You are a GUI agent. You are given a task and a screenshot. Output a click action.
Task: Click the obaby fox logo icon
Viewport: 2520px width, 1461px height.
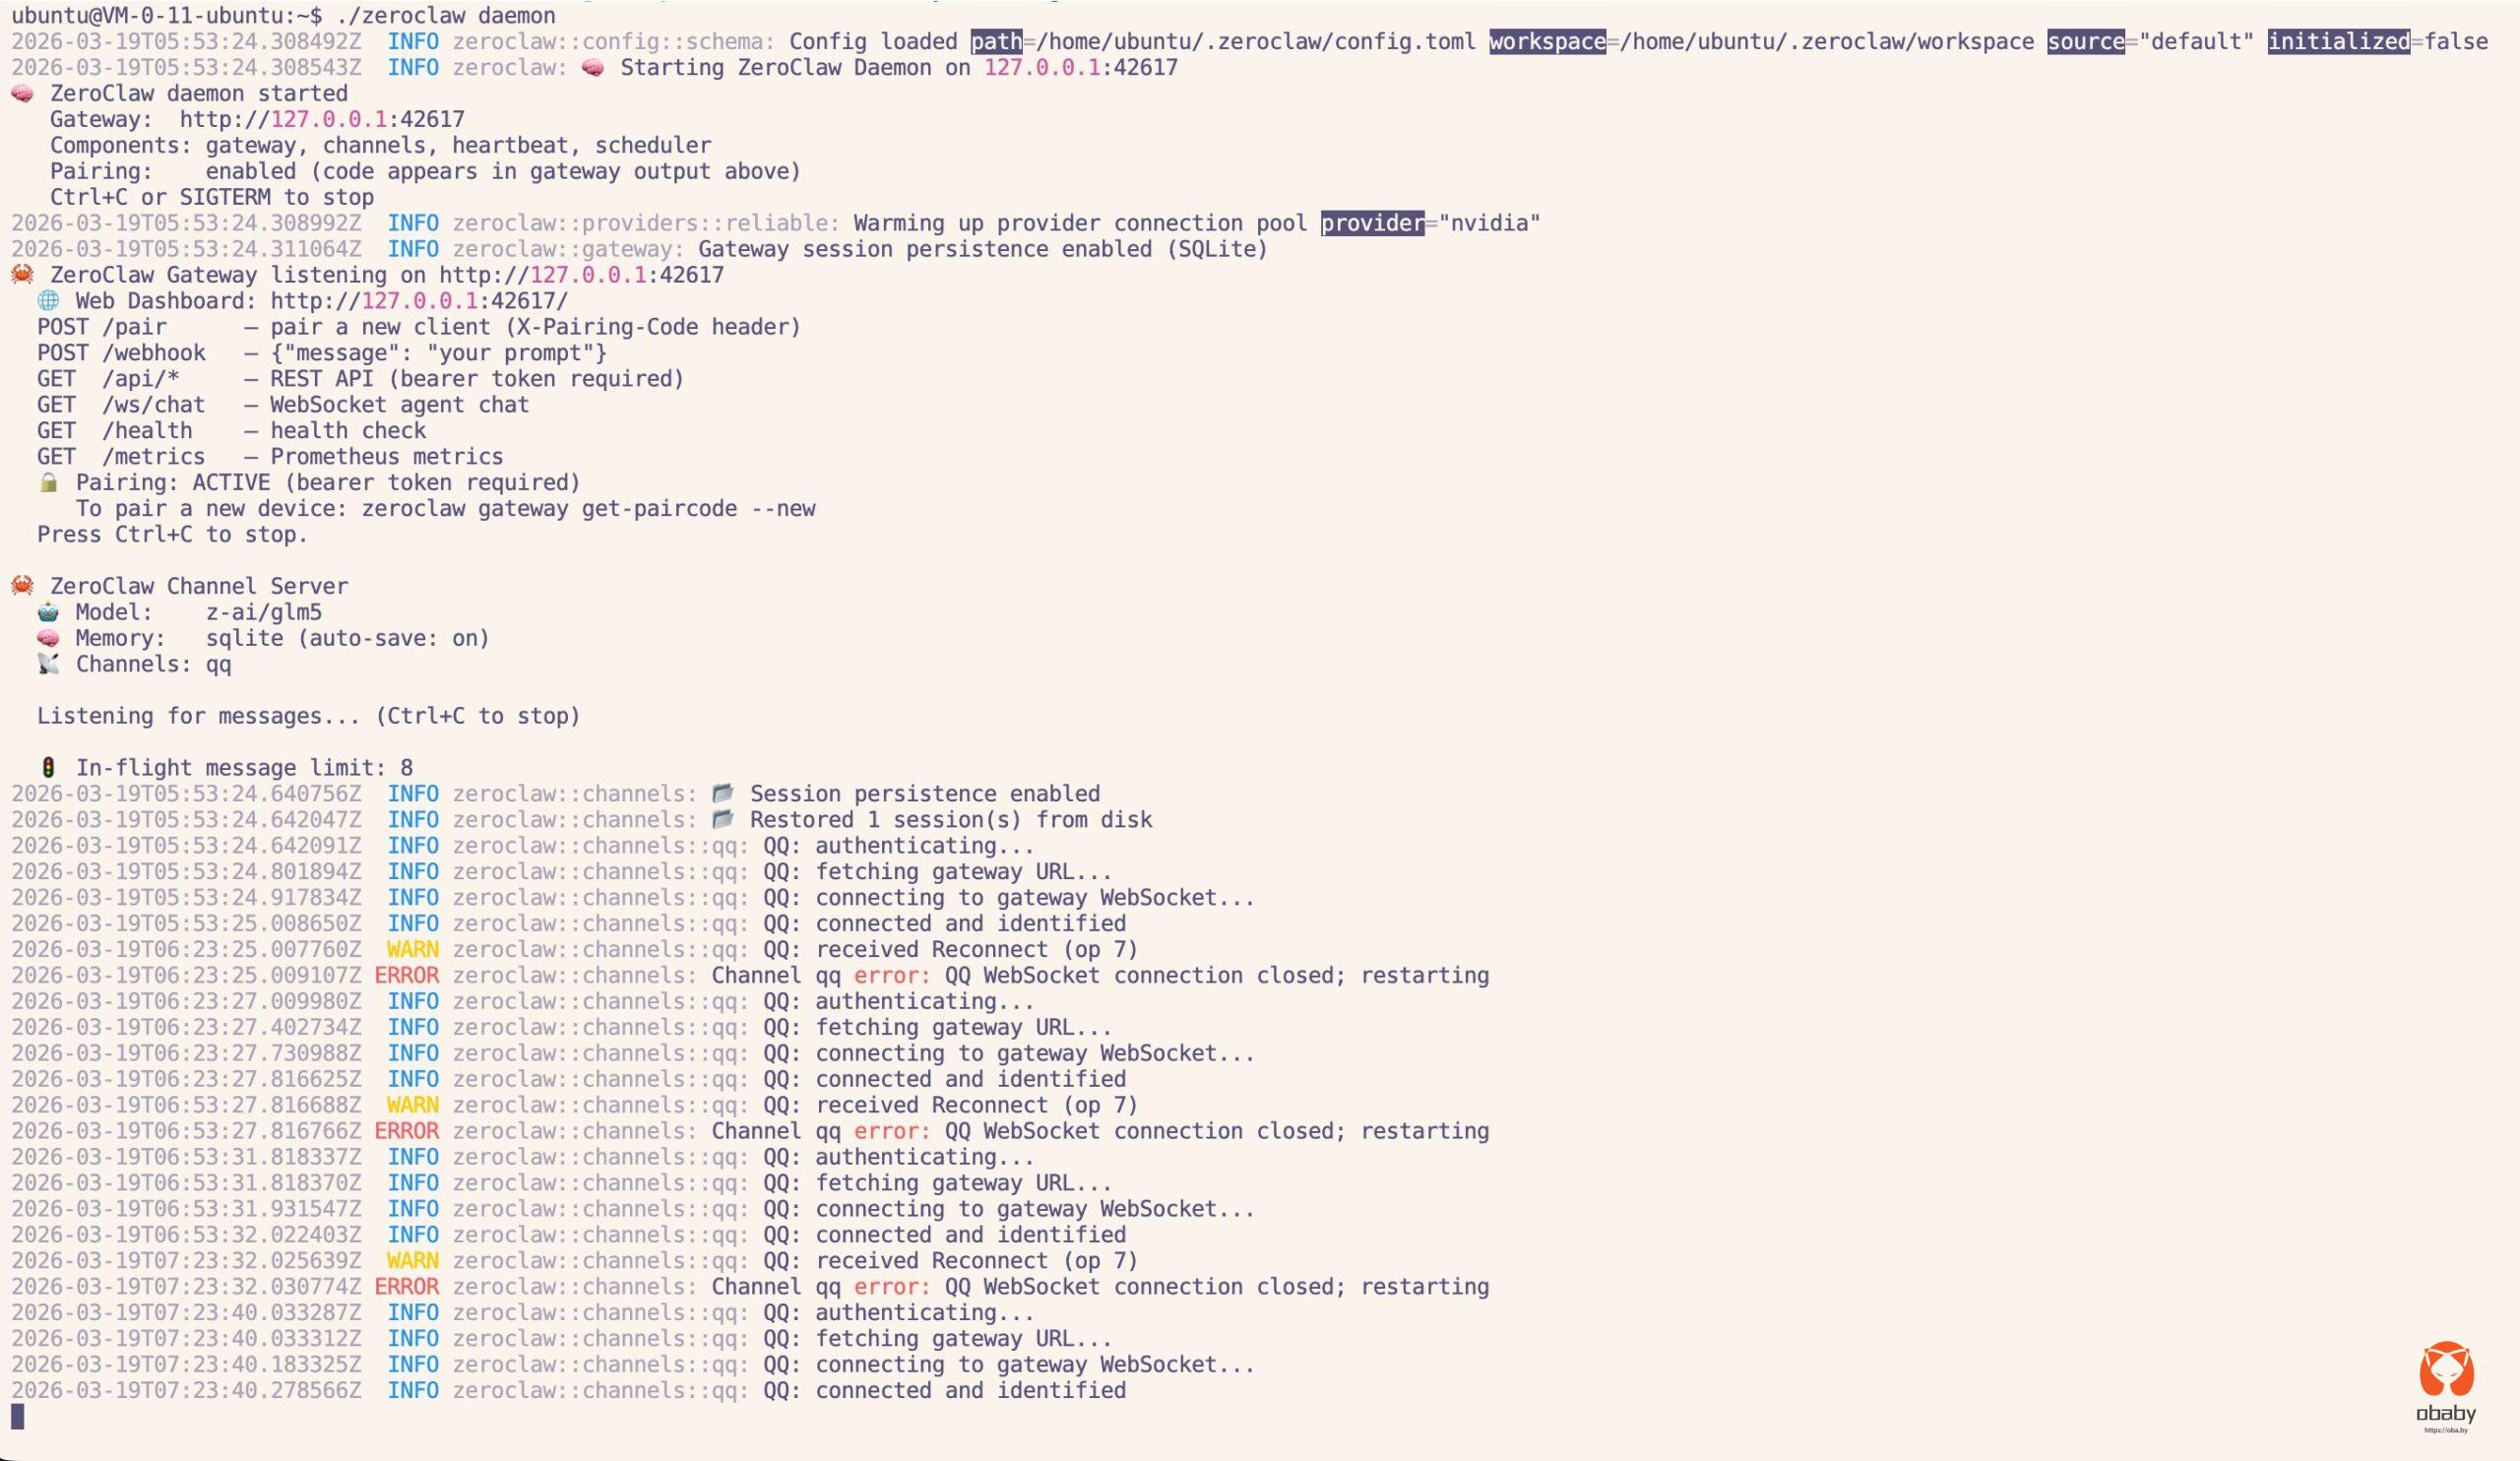2446,1369
